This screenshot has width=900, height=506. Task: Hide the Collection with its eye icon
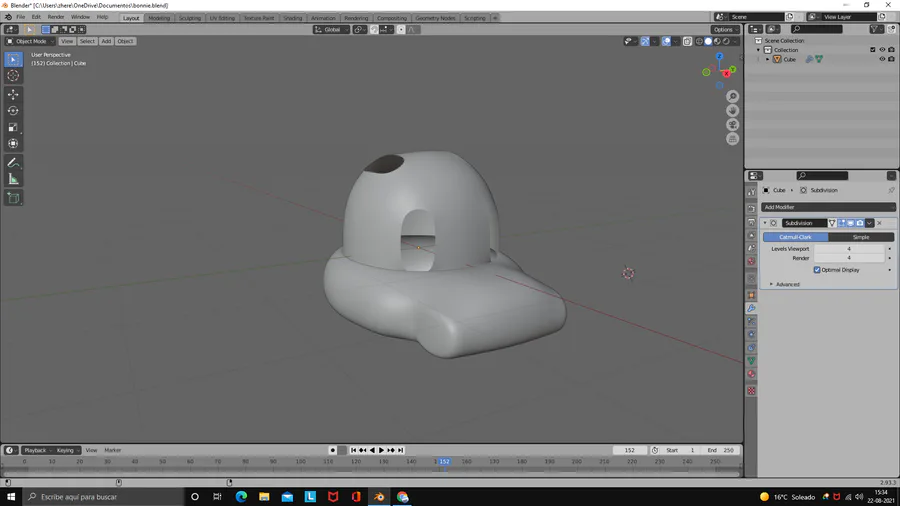tap(882, 50)
